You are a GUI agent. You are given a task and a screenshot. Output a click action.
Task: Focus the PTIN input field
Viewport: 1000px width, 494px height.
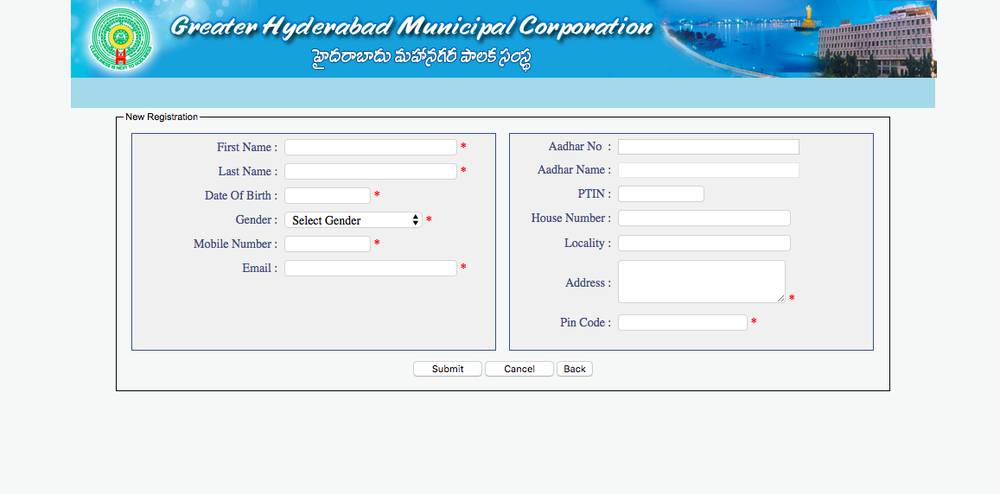(x=661, y=194)
